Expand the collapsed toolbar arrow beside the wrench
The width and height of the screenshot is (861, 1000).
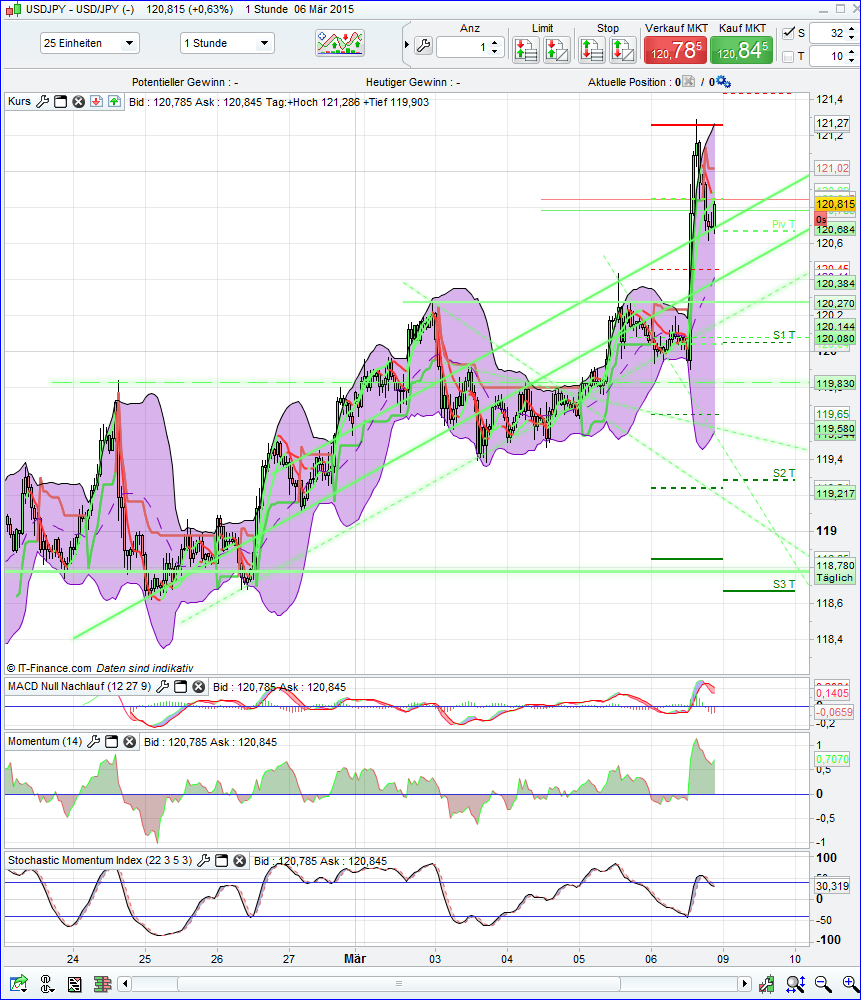point(408,45)
